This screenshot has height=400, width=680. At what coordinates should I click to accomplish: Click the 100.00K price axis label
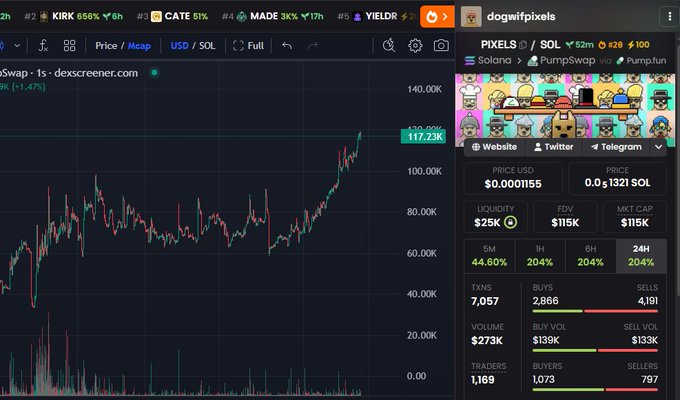click(424, 171)
